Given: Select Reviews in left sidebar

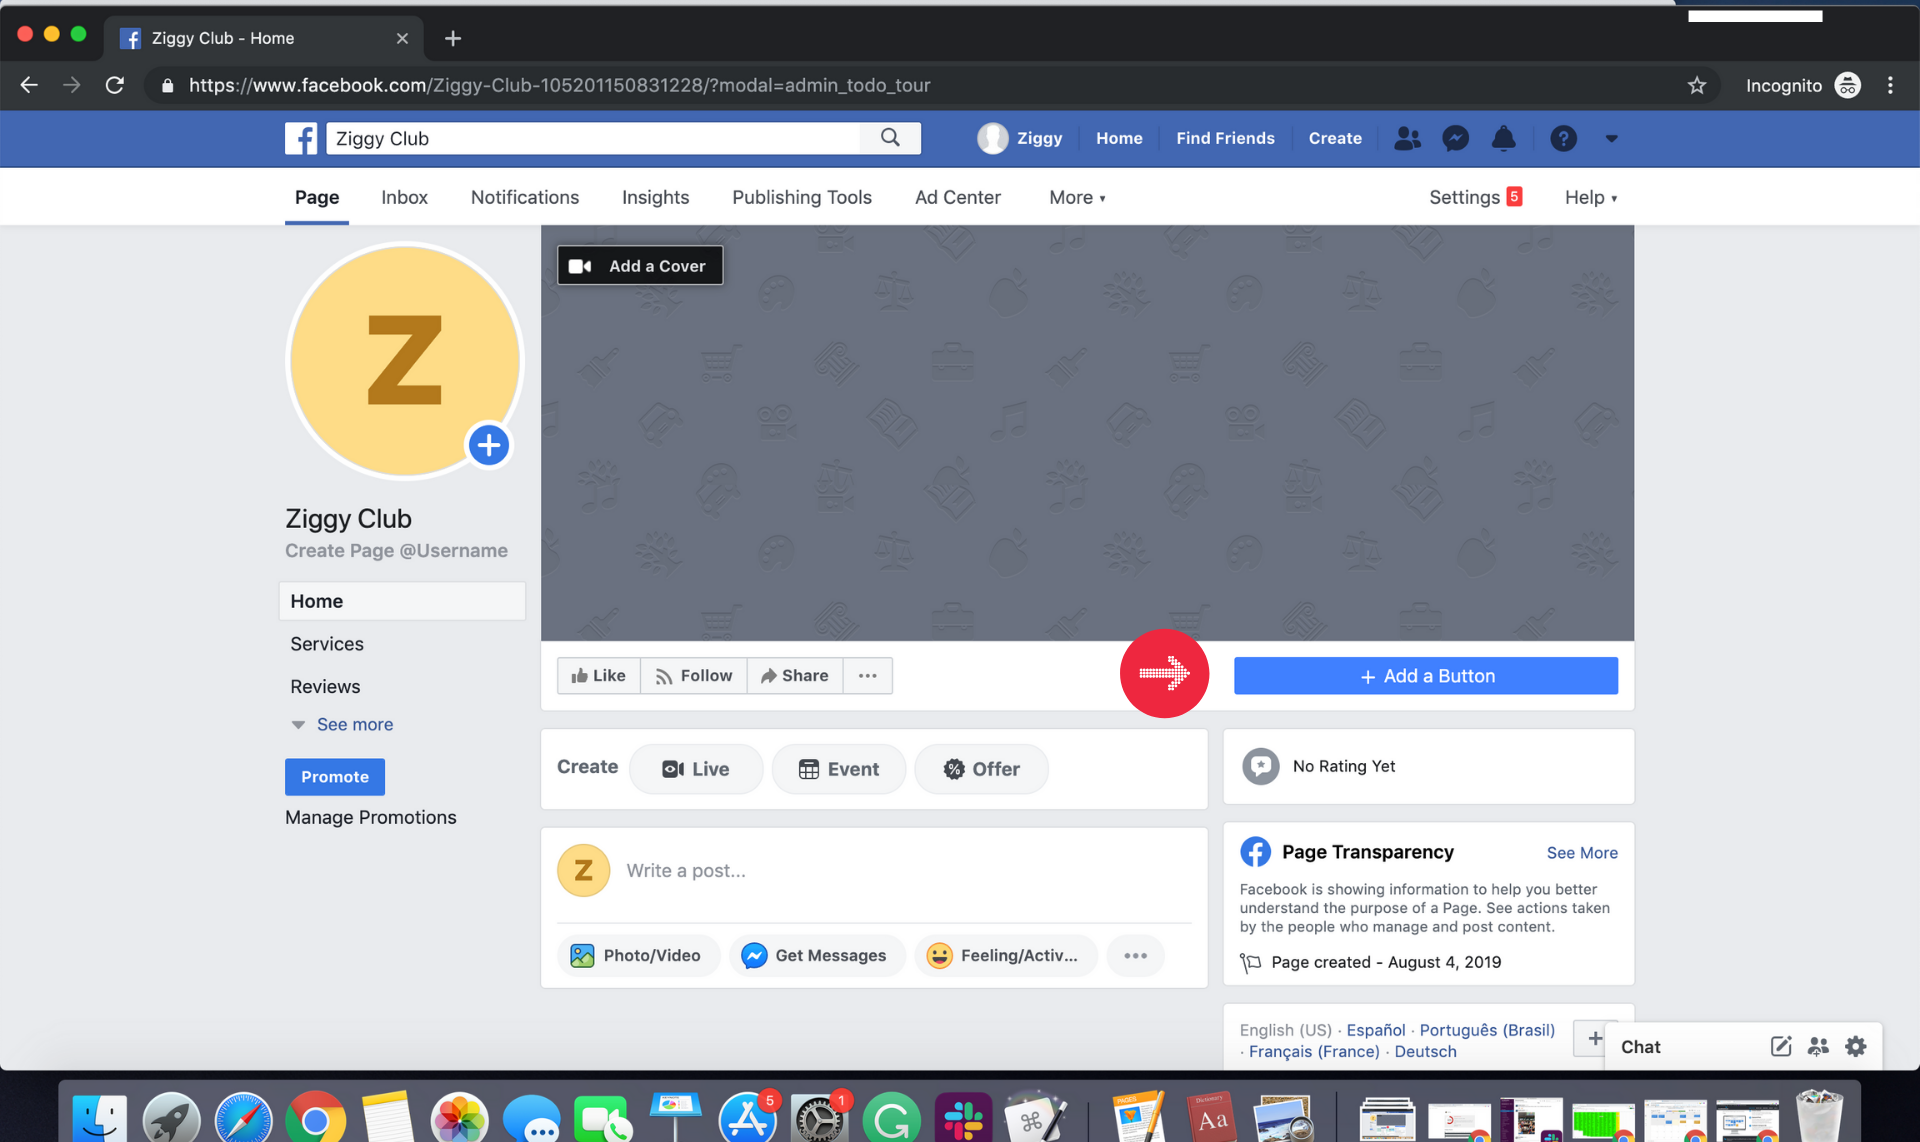Looking at the screenshot, I should (325, 687).
